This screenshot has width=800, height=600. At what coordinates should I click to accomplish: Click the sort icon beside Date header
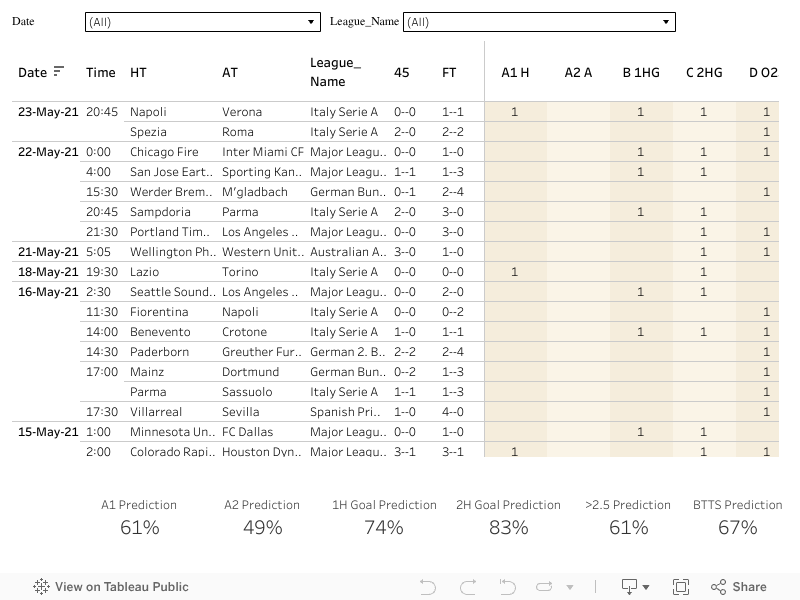point(59,71)
